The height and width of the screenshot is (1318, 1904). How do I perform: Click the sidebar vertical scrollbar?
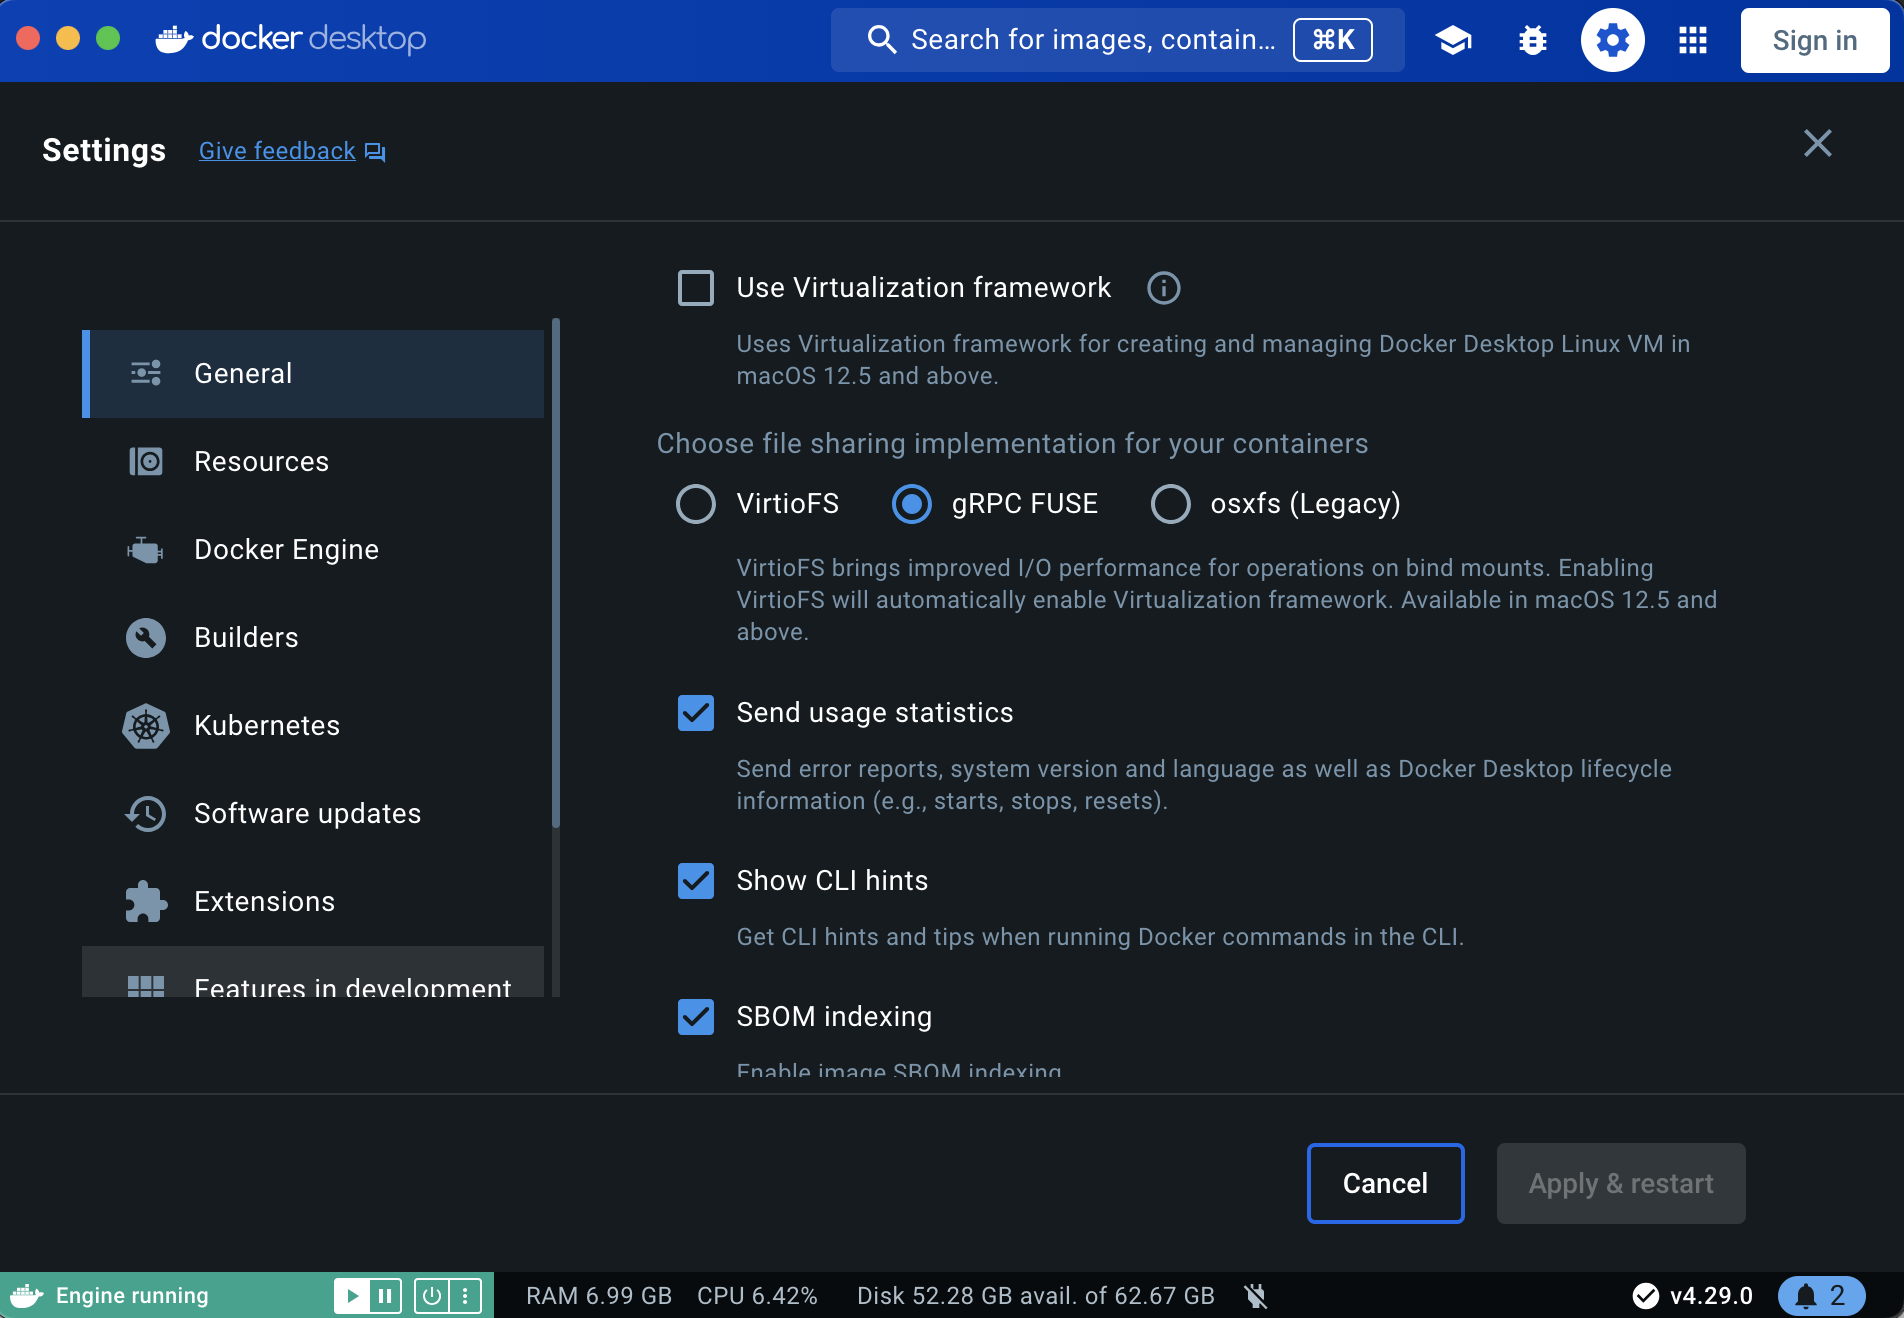click(556, 573)
